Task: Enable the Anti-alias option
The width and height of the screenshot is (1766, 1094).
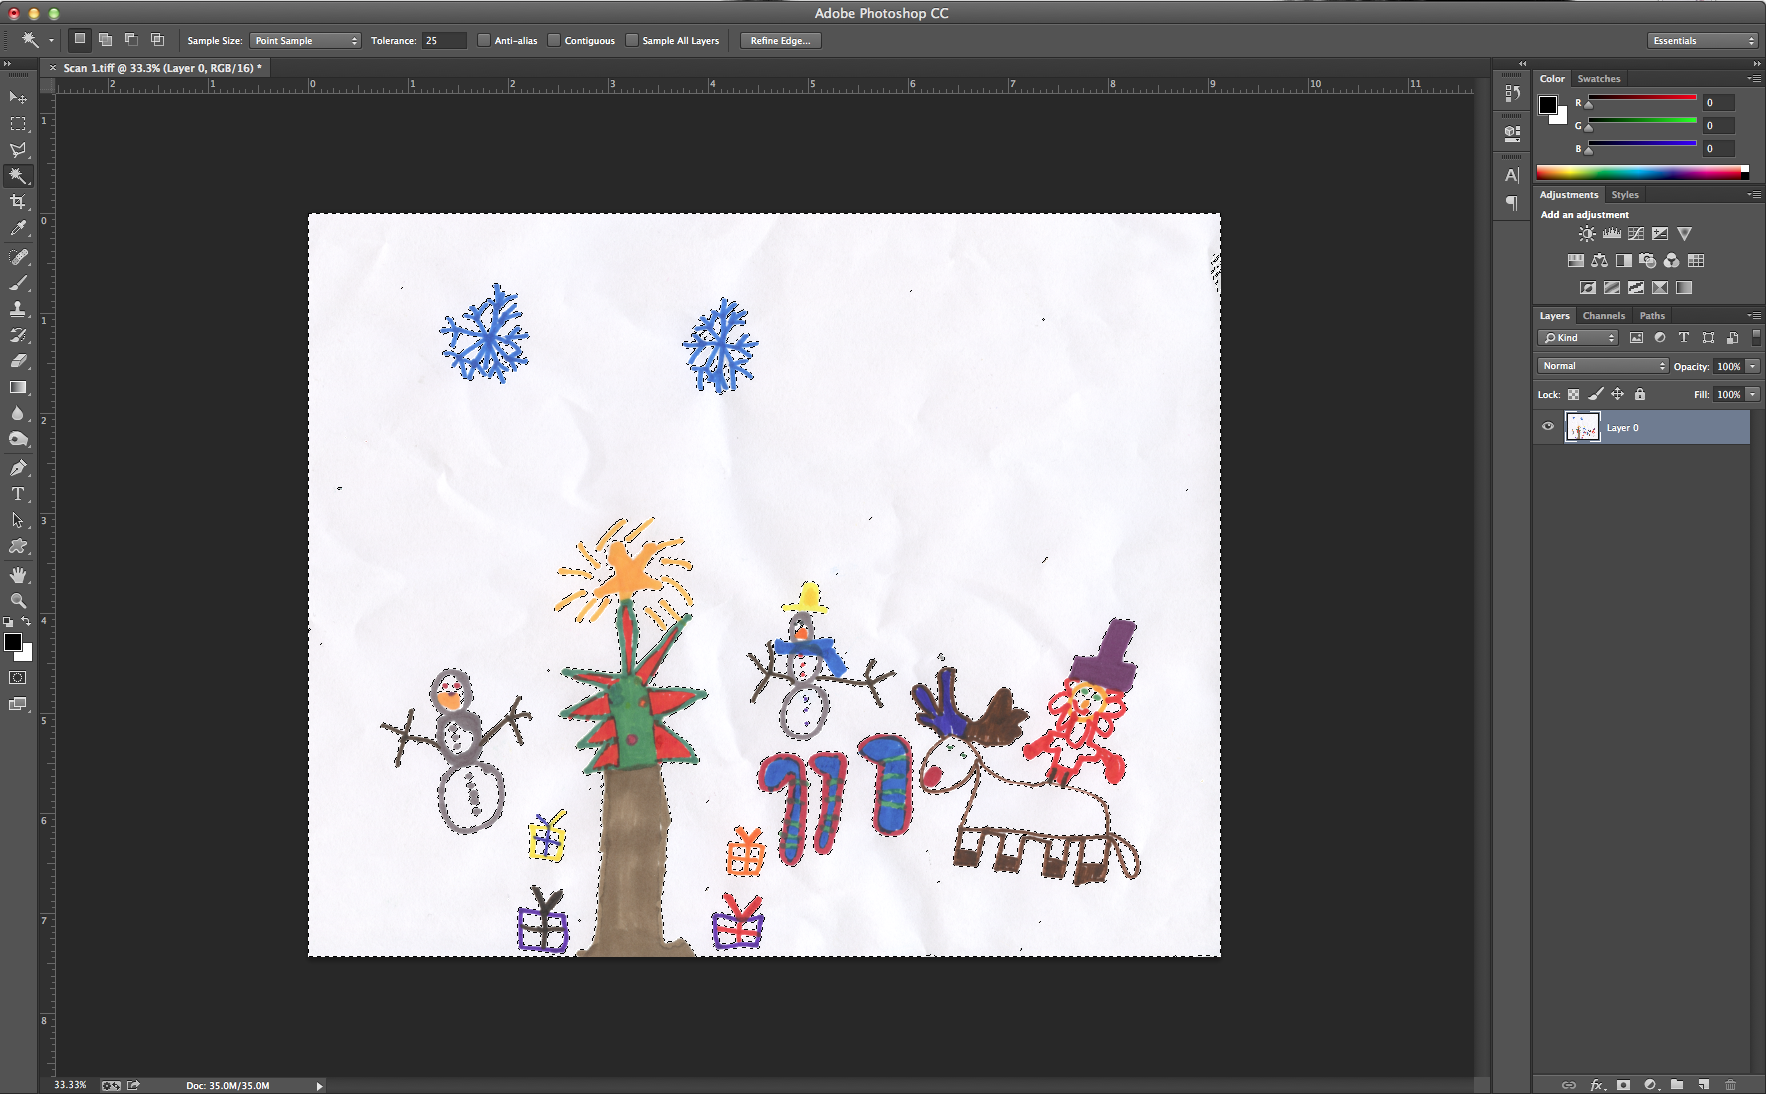Action: coord(483,40)
